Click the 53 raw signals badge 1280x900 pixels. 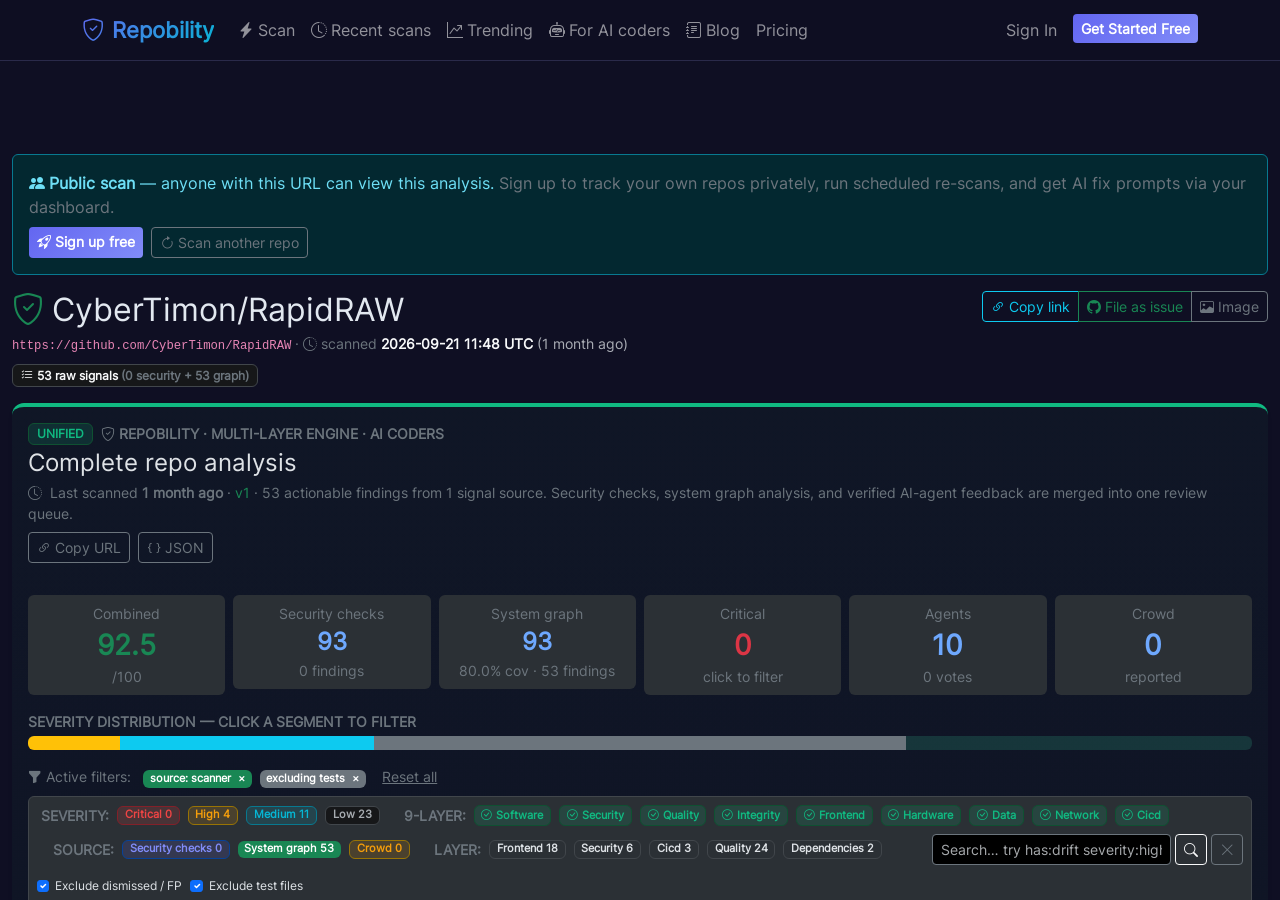[135, 375]
